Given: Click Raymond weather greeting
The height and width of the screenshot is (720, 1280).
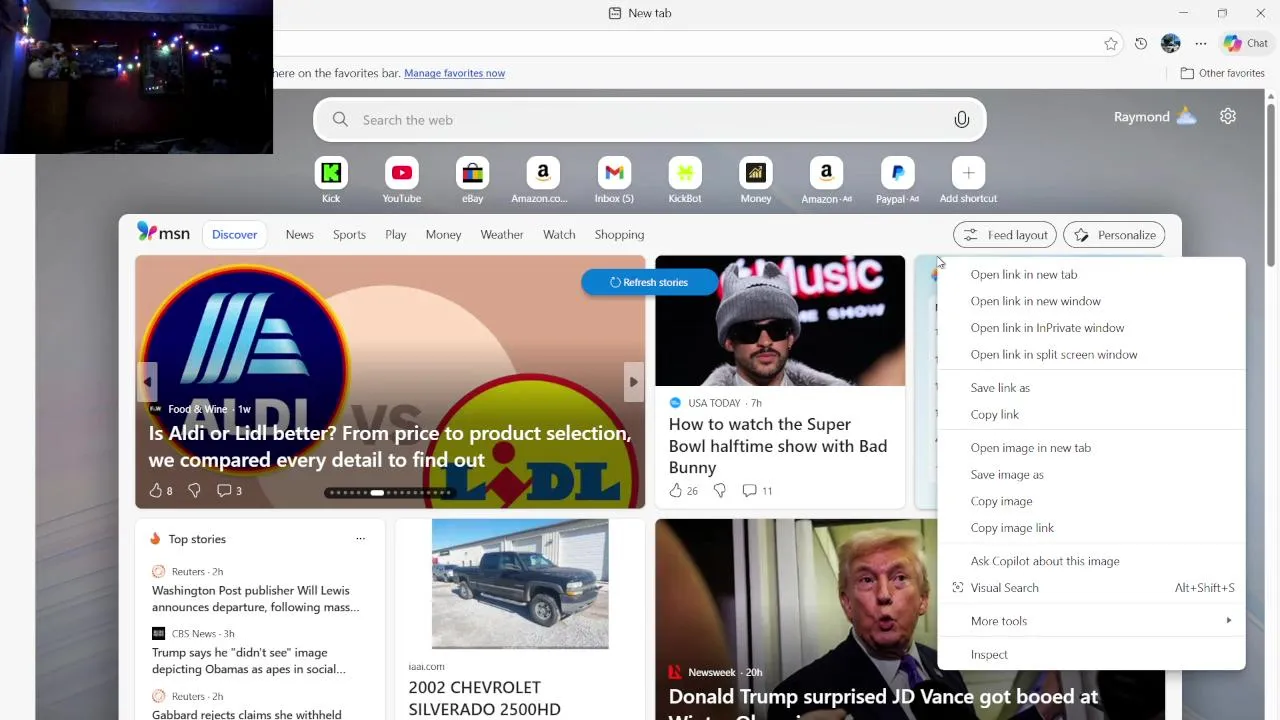Looking at the screenshot, I should click(x=1155, y=116).
